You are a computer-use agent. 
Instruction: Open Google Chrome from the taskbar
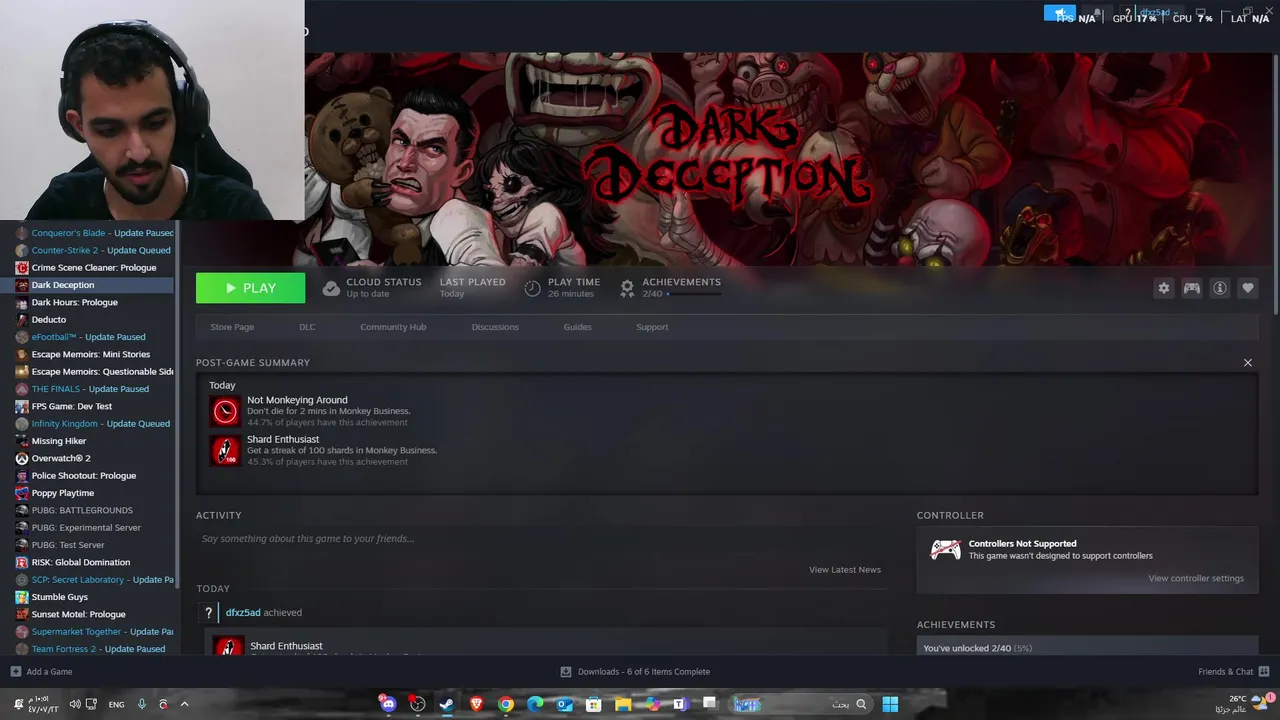coord(506,704)
